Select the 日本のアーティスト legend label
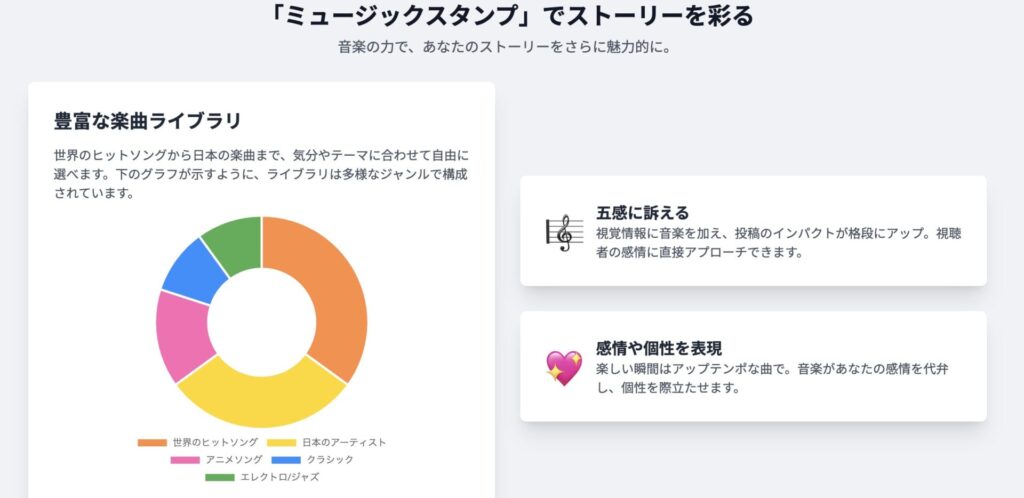The width and height of the screenshot is (1024, 498). click(x=344, y=443)
